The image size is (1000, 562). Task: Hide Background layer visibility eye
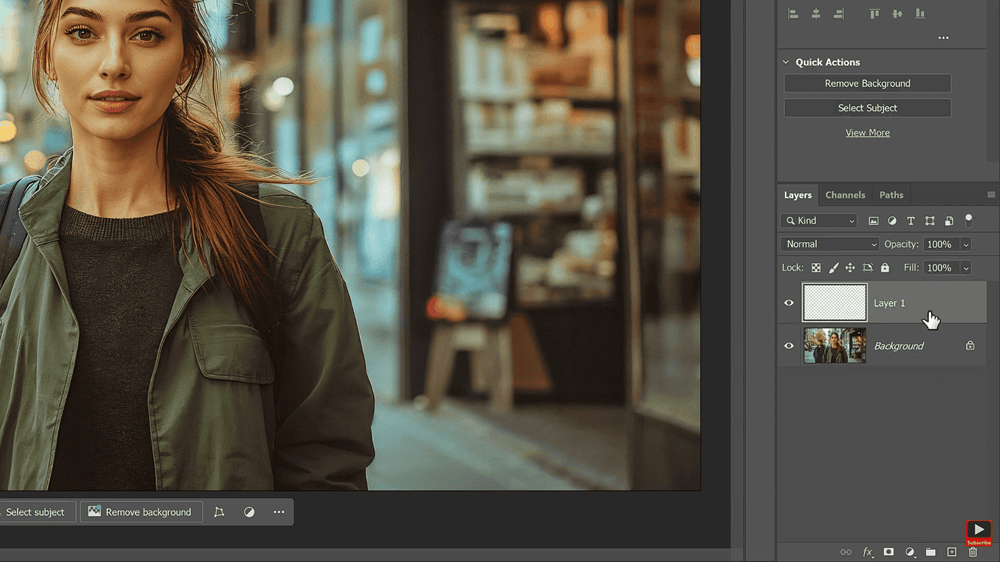(x=789, y=346)
